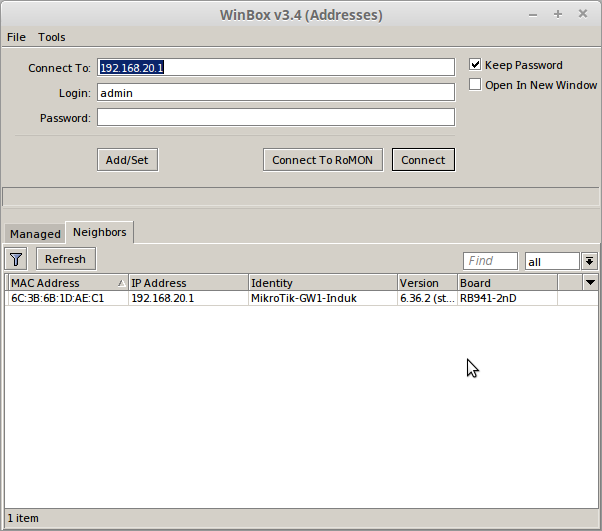602x531 pixels.
Task: Select the 'all' filter combo box
Action: click(552, 261)
